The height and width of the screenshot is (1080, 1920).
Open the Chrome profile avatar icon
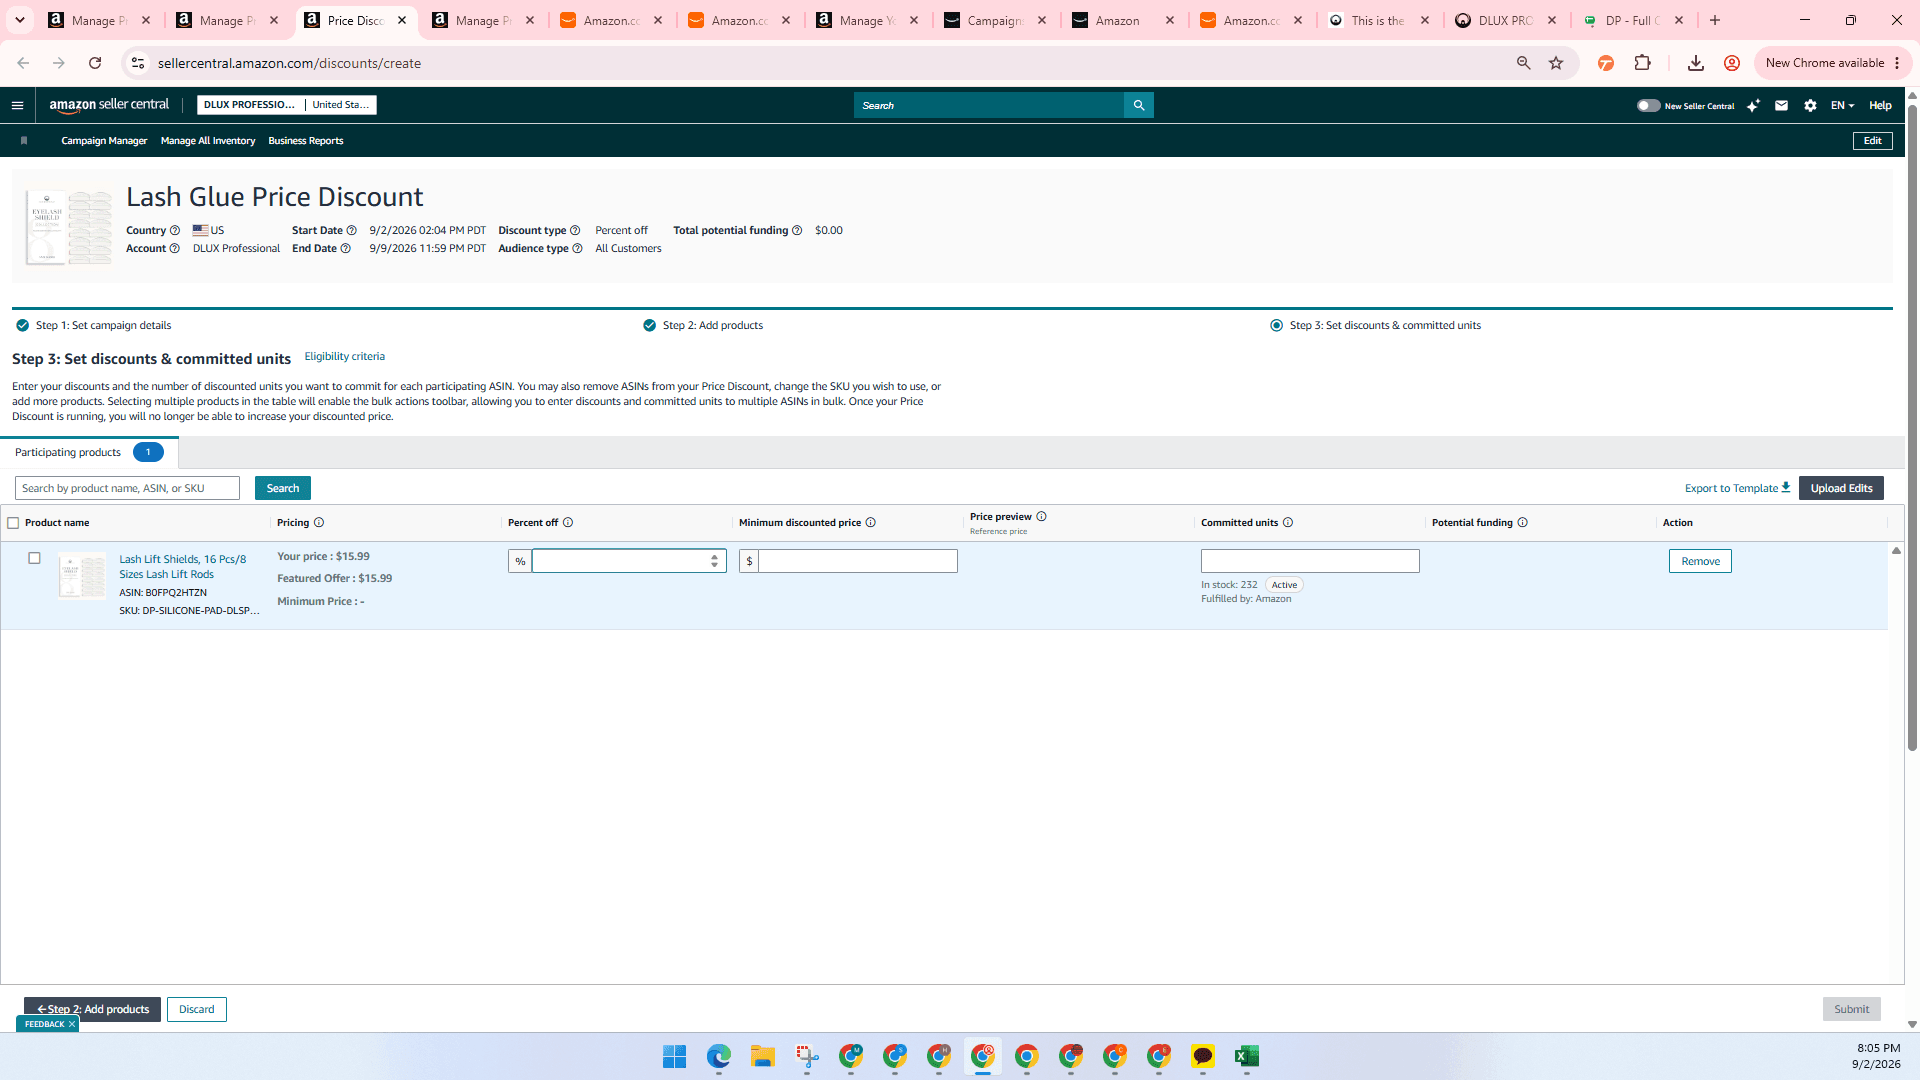pyautogui.click(x=1732, y=63)
